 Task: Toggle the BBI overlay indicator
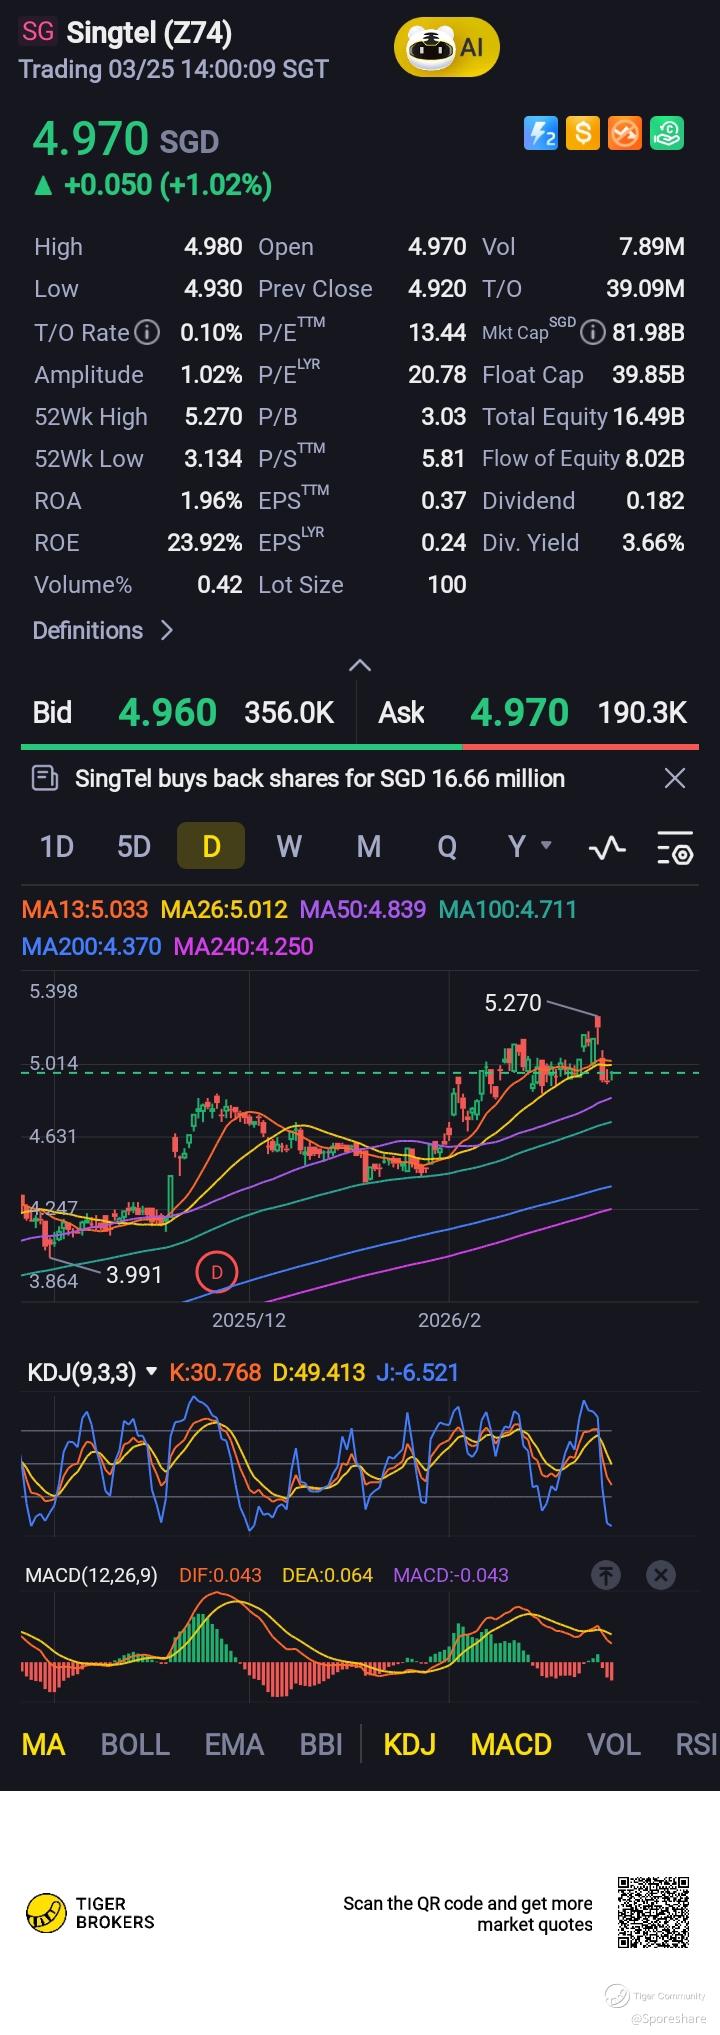pyautogui.click(x=321, y=1745)
